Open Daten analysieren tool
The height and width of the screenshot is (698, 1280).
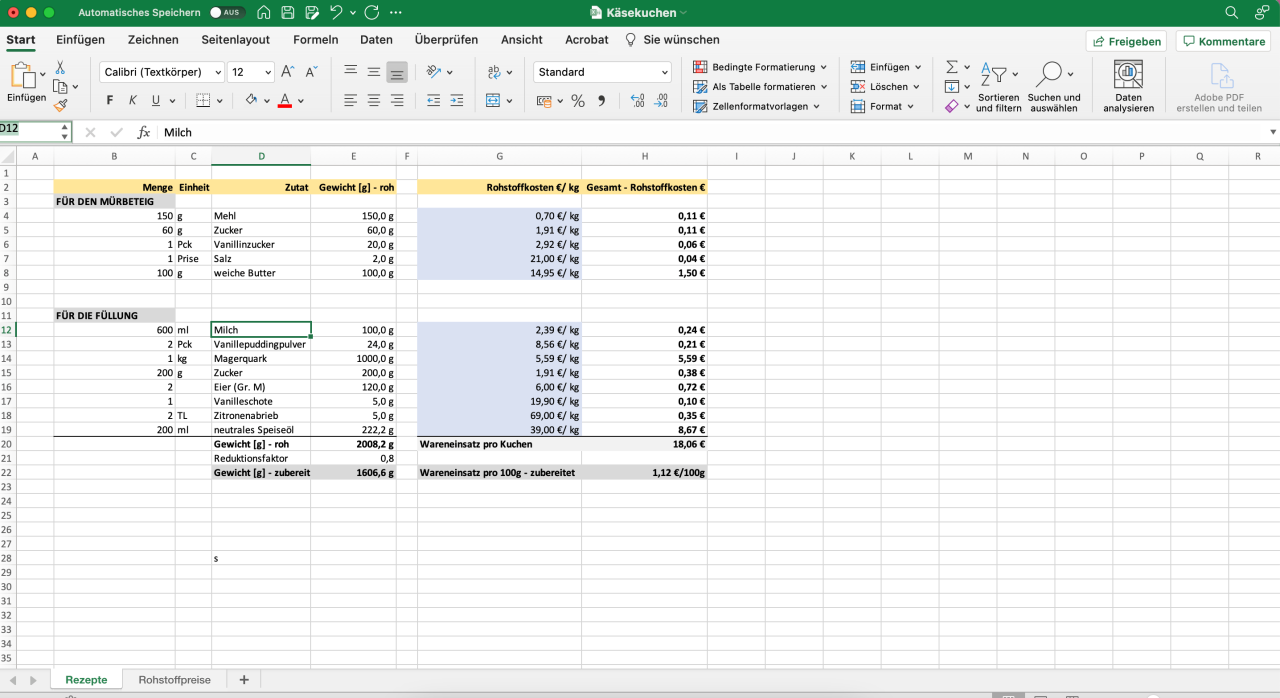pyautogui.click(x=1128, y=86)
